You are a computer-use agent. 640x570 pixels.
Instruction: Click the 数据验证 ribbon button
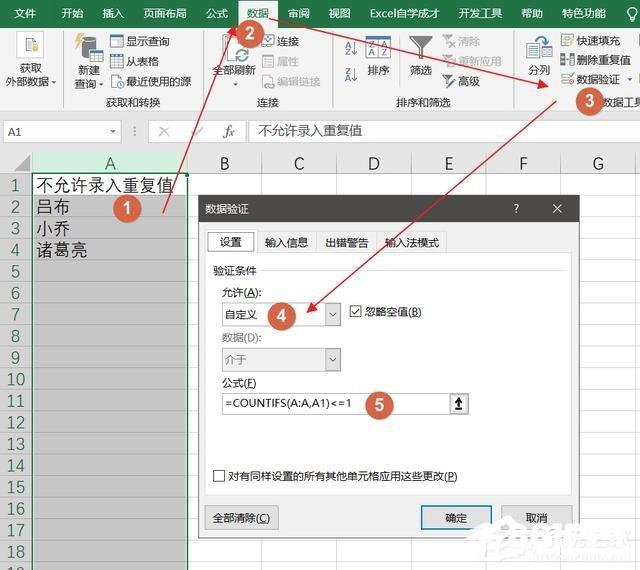tap(591, 79)
